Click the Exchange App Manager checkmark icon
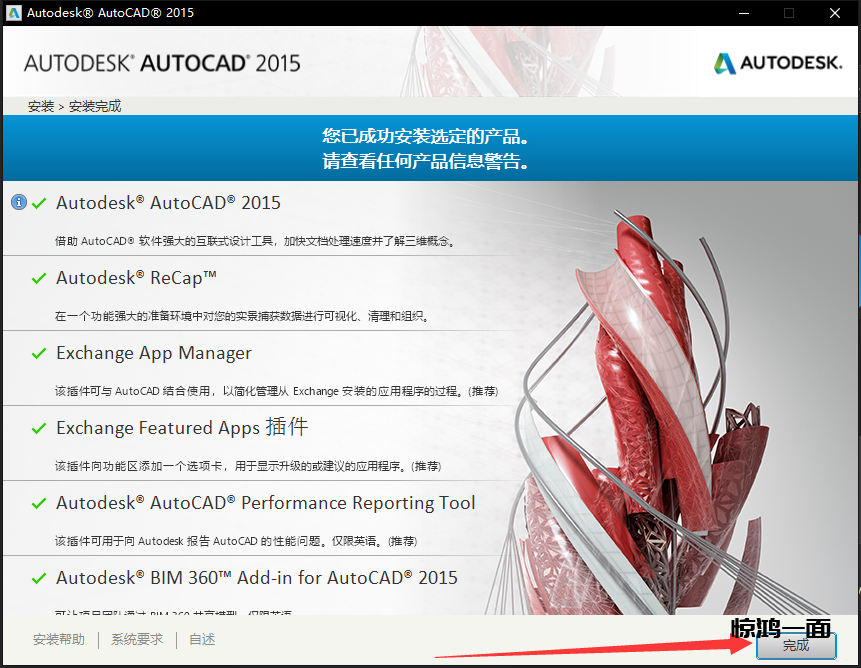 click(40, 353)
